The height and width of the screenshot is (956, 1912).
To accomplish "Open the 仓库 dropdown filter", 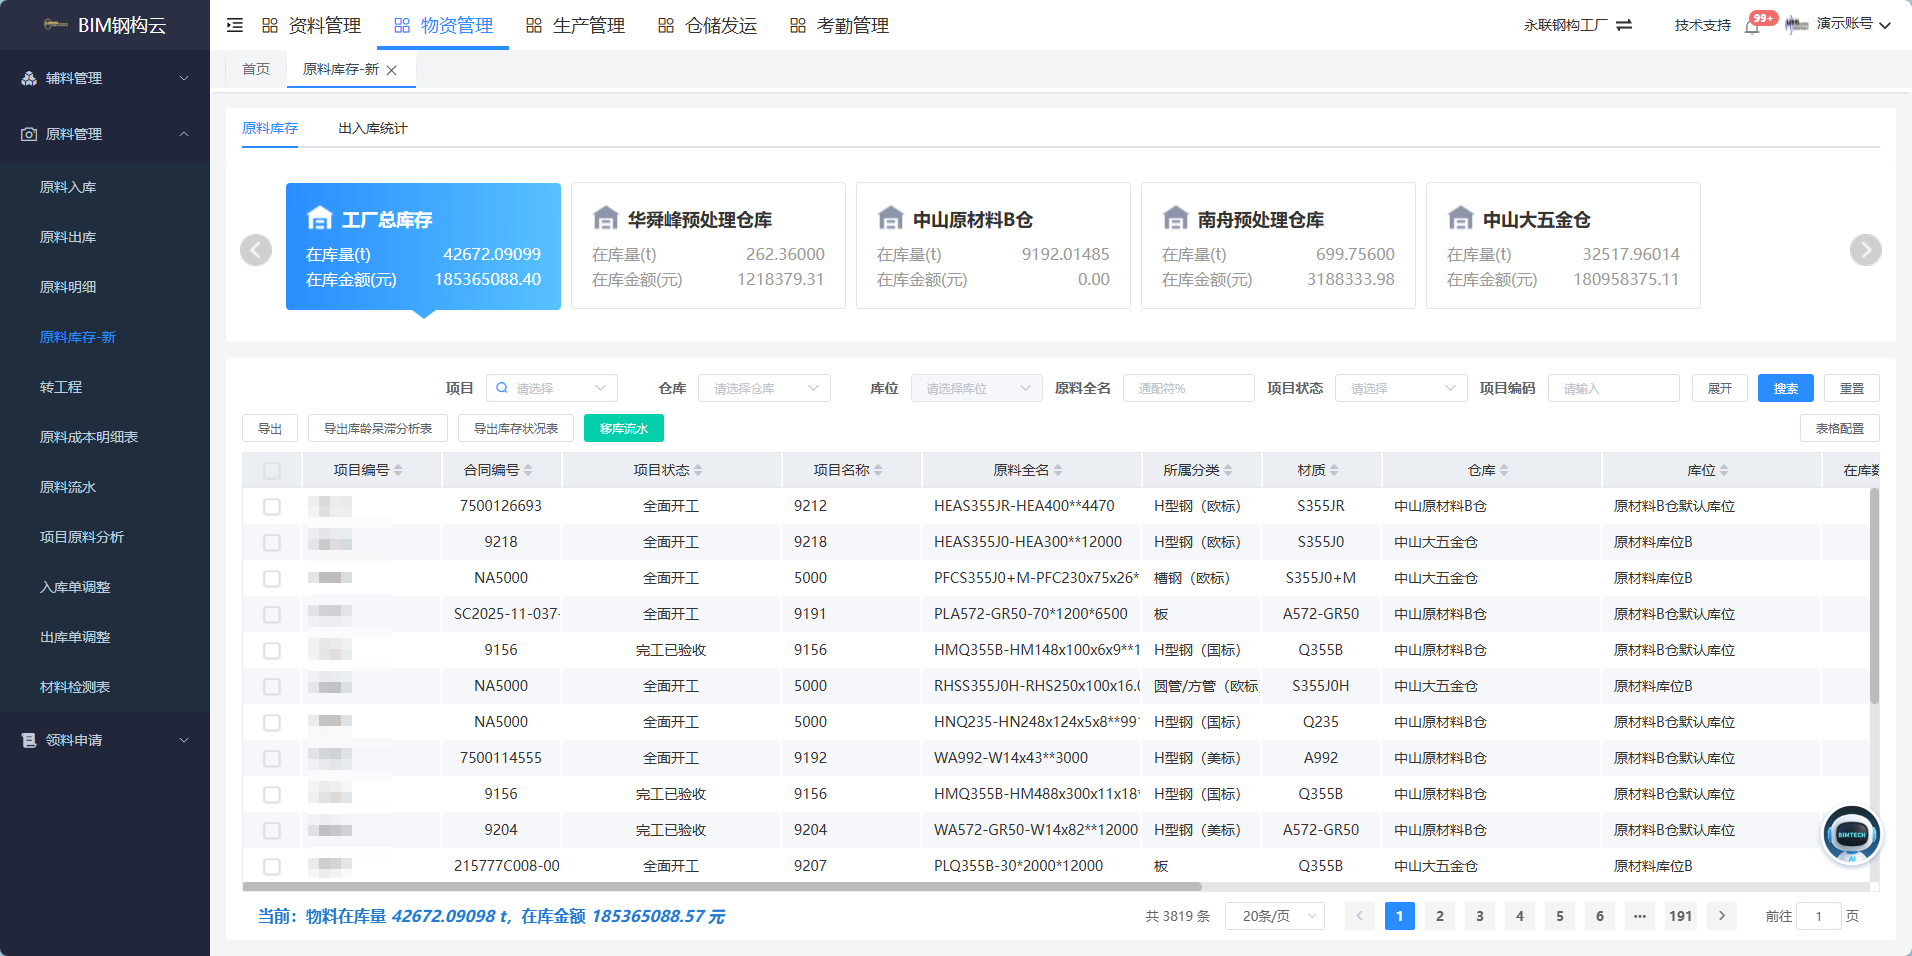I will (764, 388).
